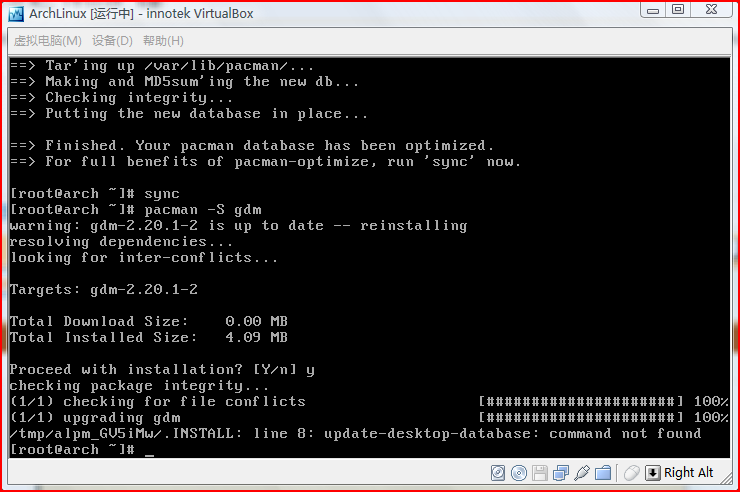
Task: Click 'Putting the new database in place...' line
Action: pyautogui.click(x=188, y=114)
